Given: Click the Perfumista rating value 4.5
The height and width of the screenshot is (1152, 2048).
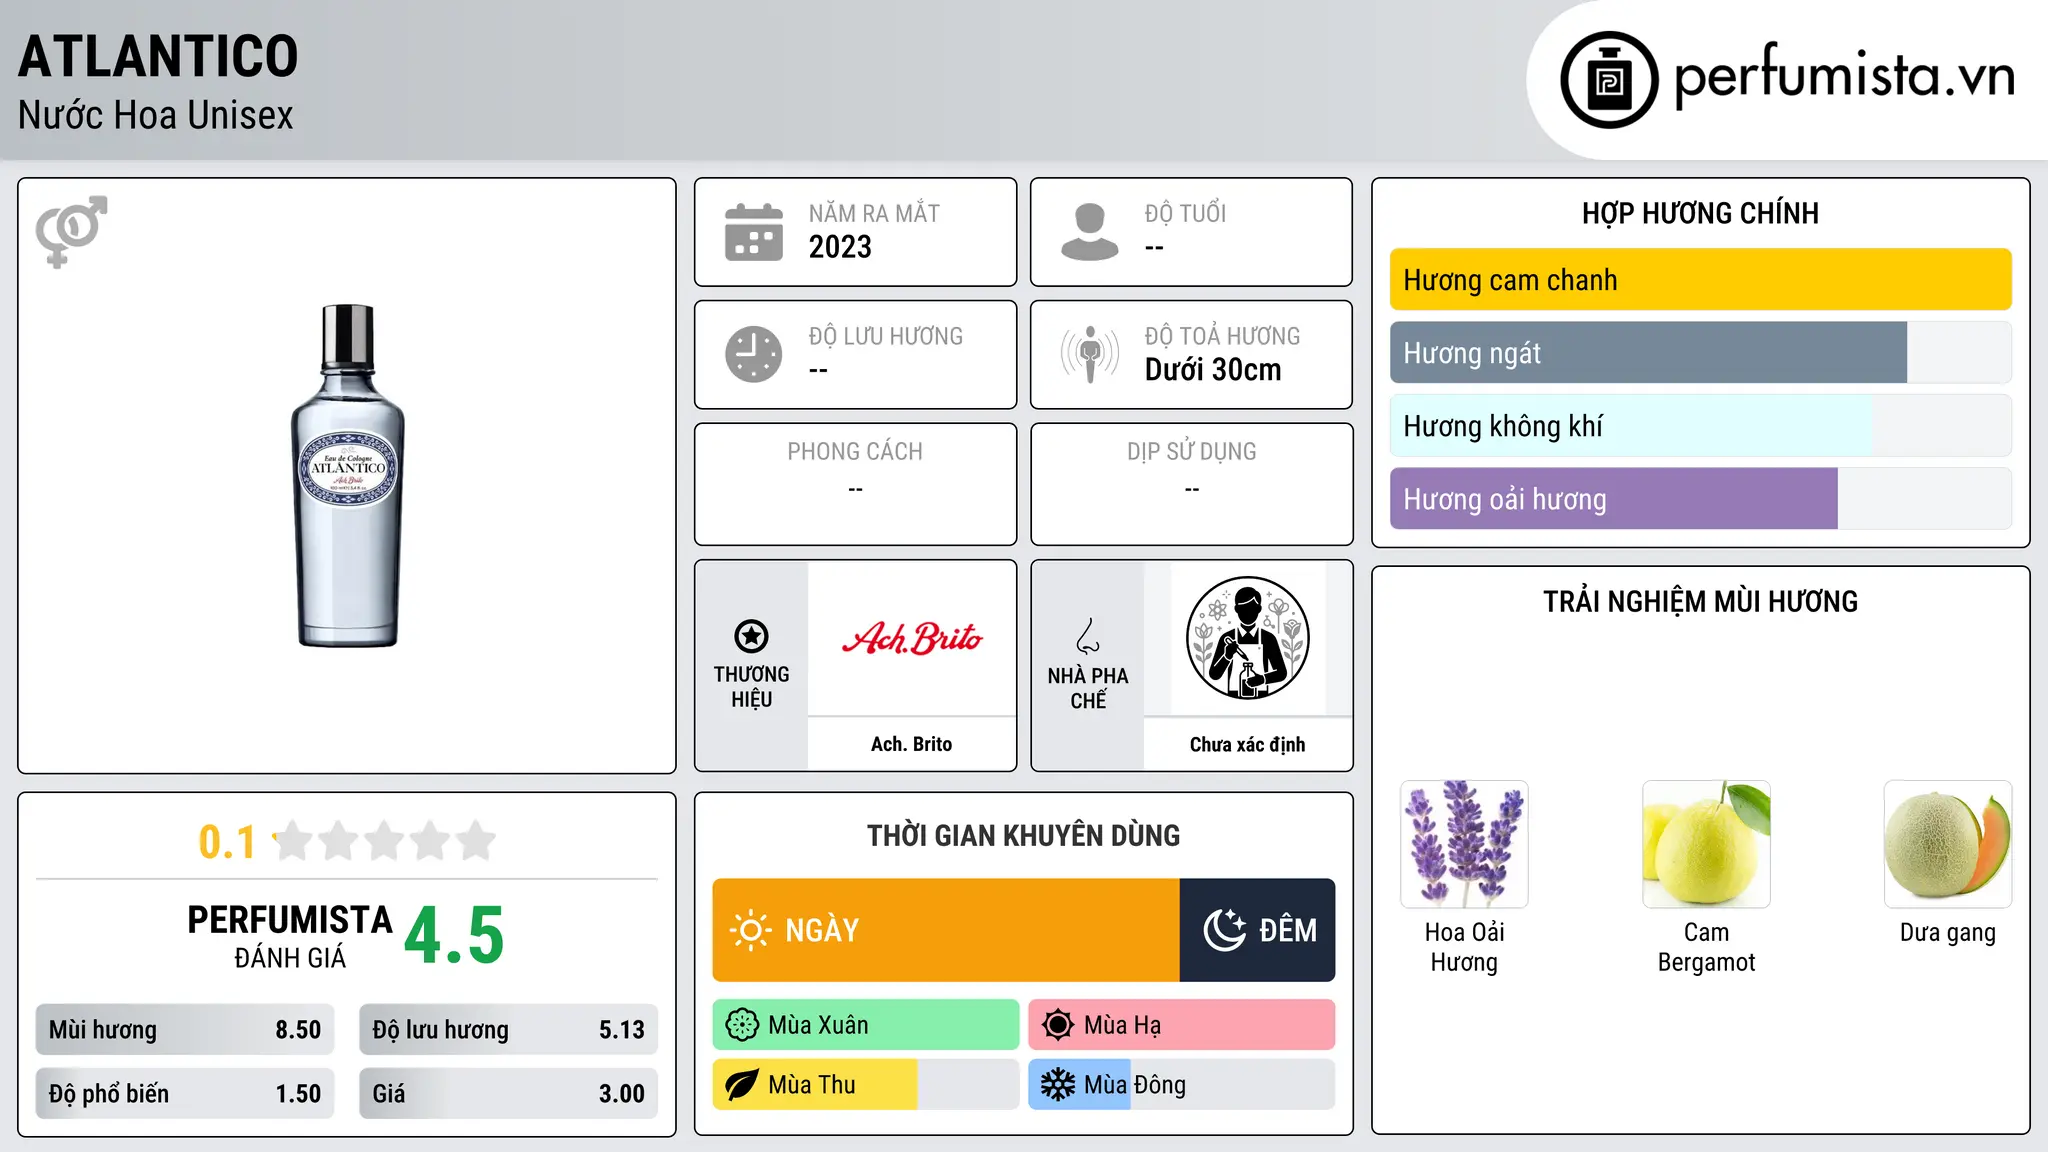Looking at the screenshot, I should pyautogui.click(x=454, y=936).
